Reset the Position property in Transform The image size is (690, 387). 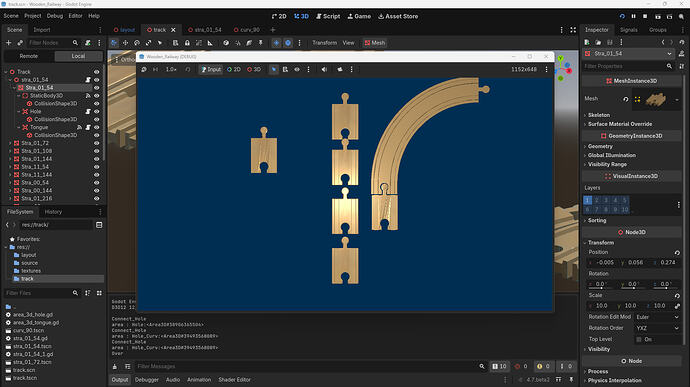677,252
